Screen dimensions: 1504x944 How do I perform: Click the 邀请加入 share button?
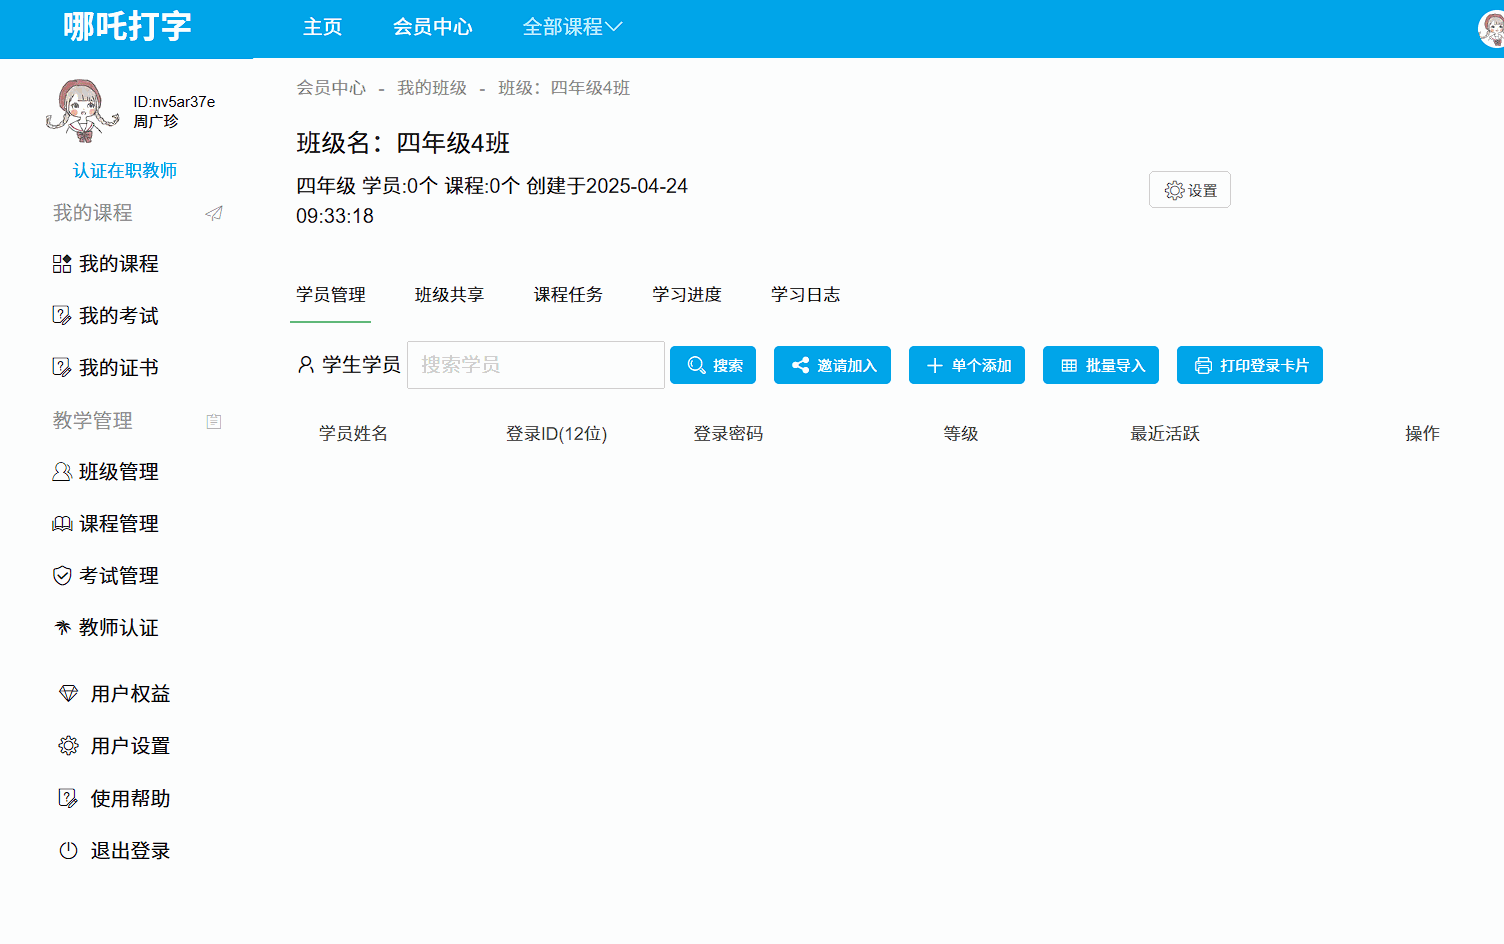point(832,365)
